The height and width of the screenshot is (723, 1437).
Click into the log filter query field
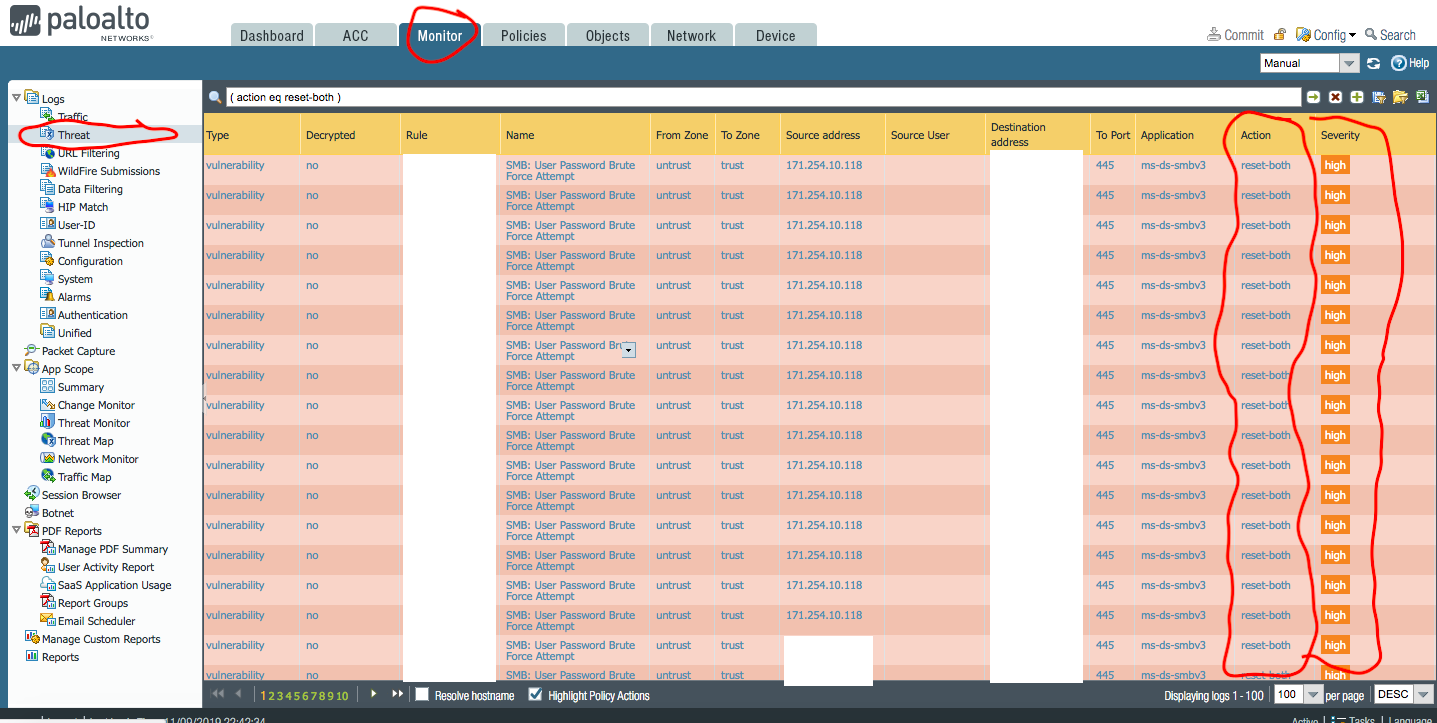coord(760,97)
